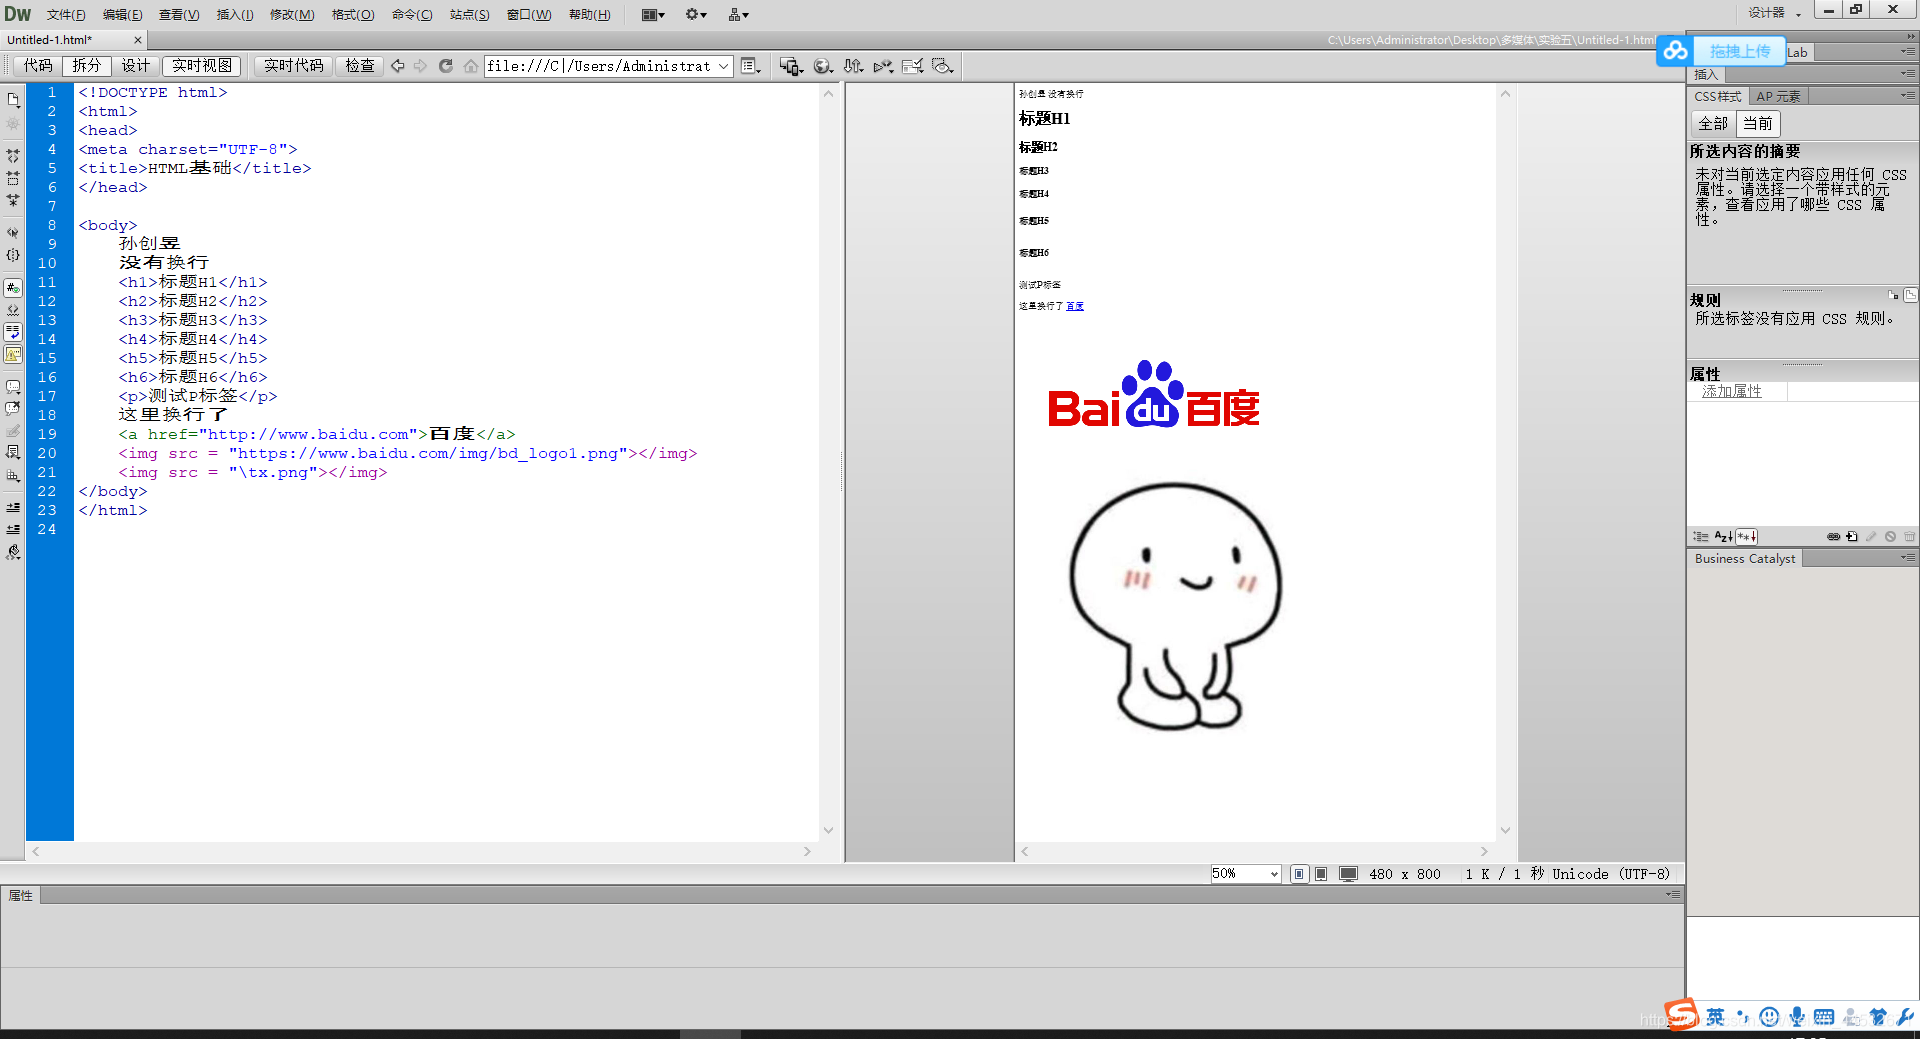Screen dimensions: 1920x1039
Task: Open the Business Catalyst panel options menu
Action: point(1908,558)
